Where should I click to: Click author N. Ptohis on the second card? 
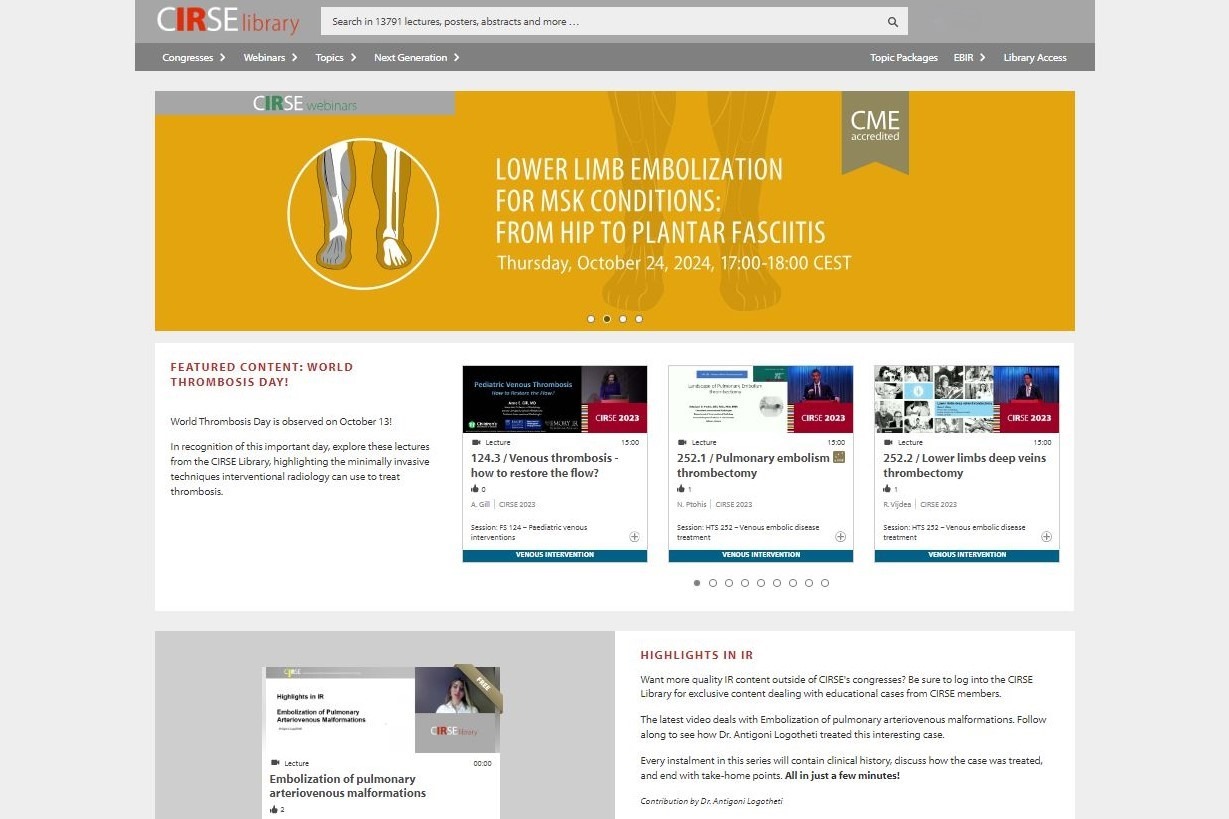click(x=691, y=504)
